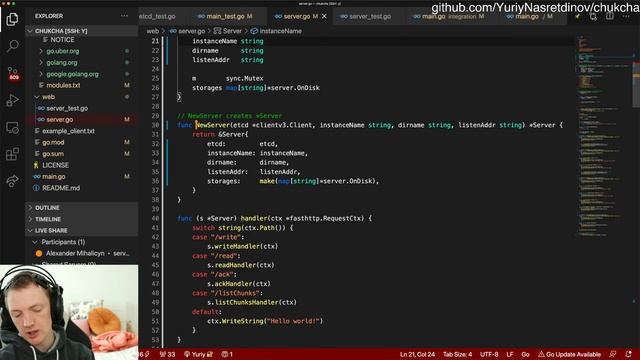The width and height of the screenshot is (640, 360).
Task: Open the Explorer view in activity bar
Action: [12, 19]
